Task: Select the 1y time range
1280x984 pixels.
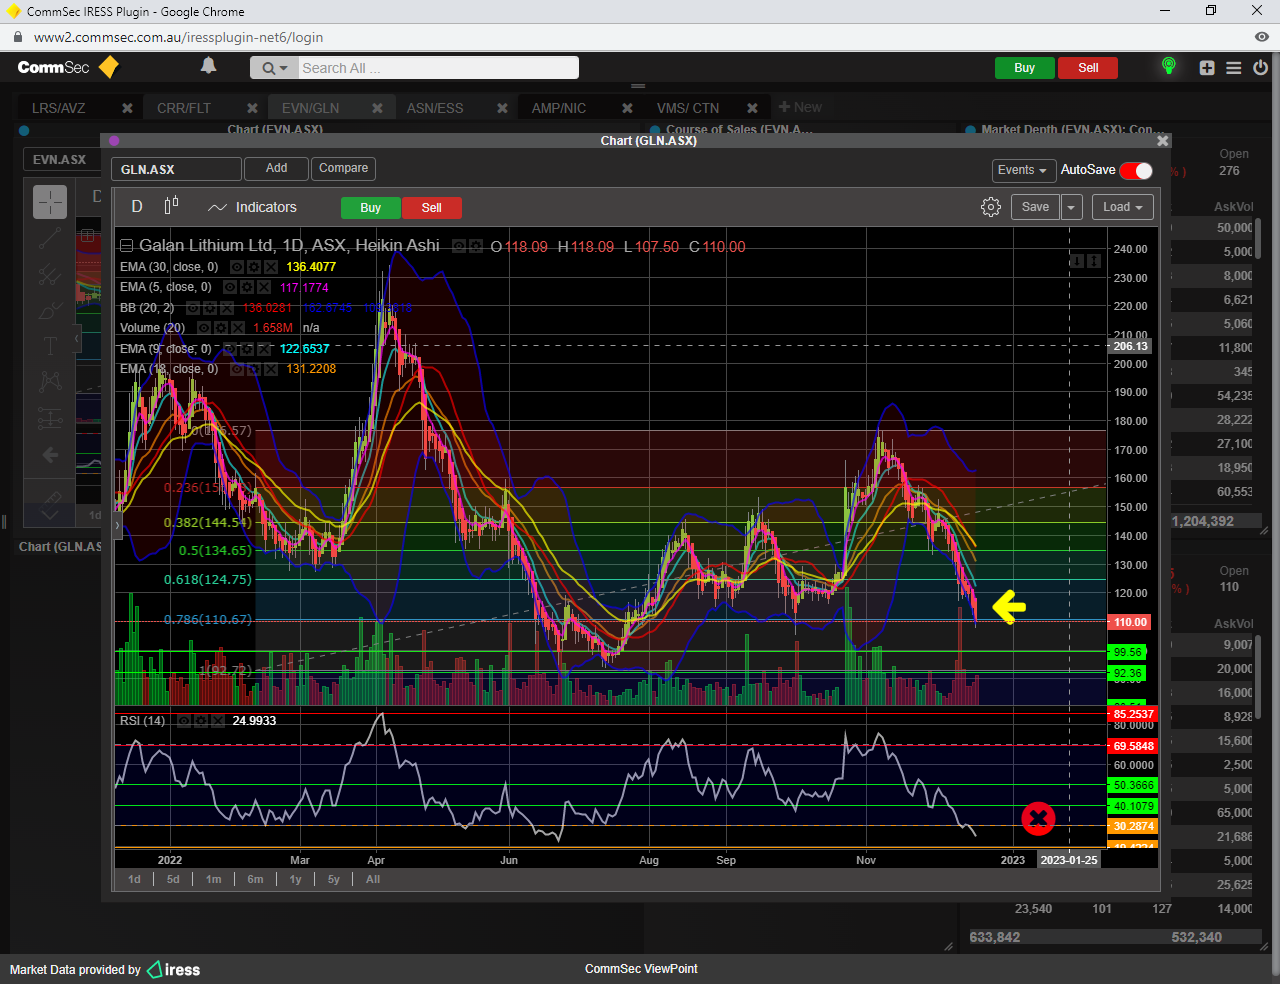Action: [295, 879]
